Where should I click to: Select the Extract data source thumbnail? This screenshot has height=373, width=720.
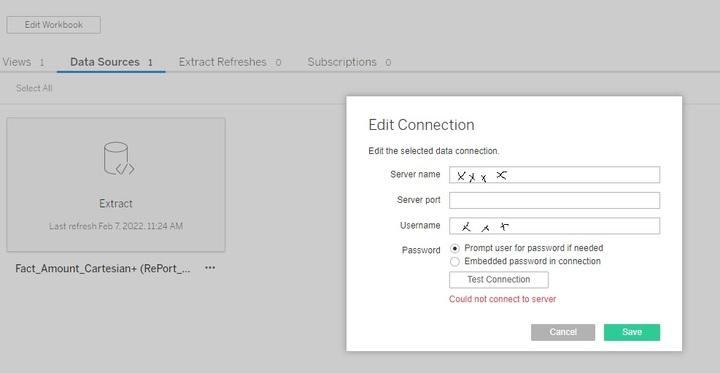tap(116, 185)
